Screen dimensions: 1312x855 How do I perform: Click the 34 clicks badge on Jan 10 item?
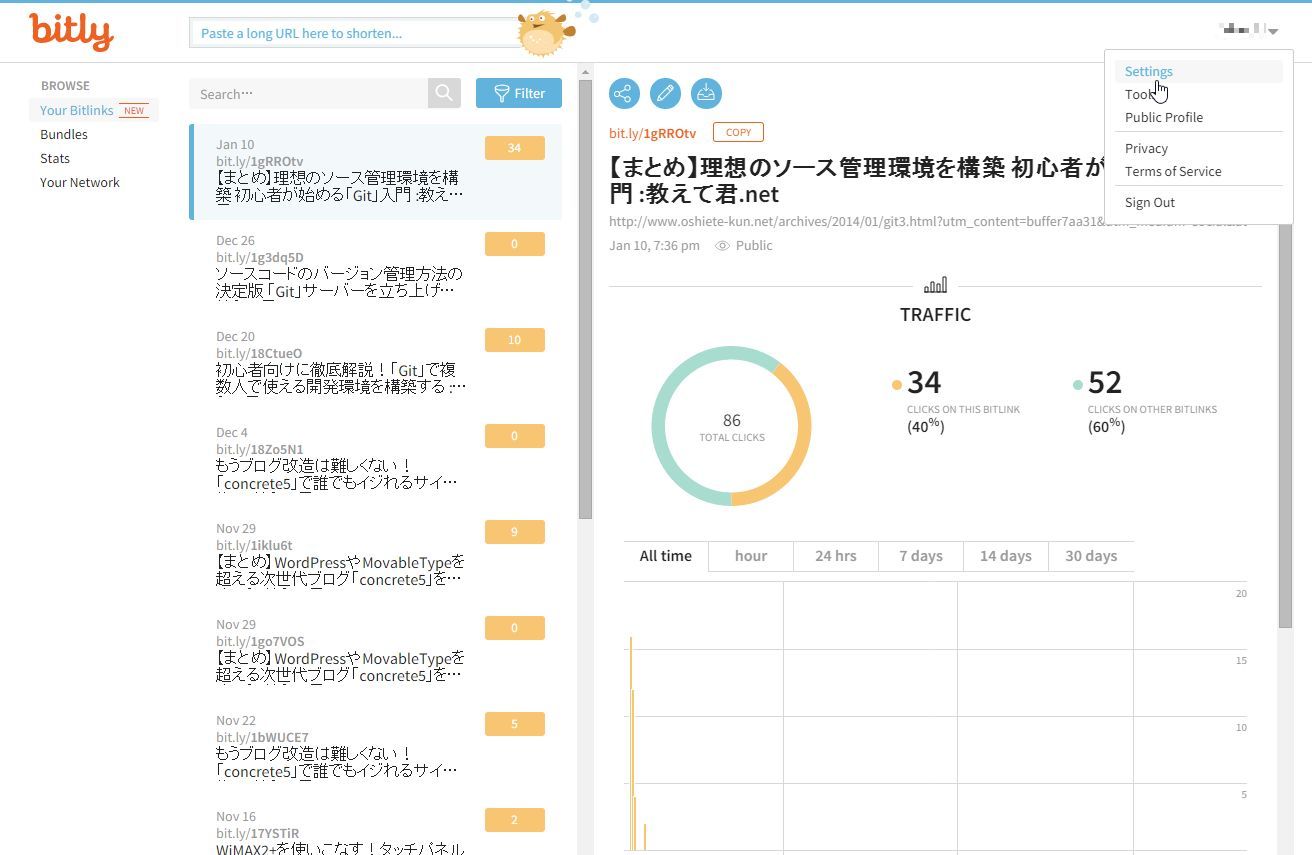[x=515, y=148]
